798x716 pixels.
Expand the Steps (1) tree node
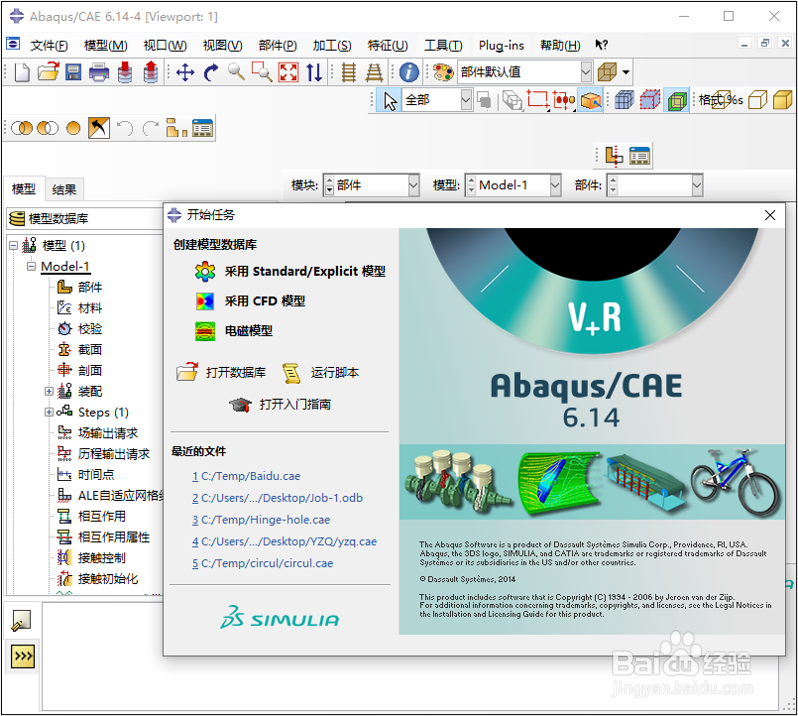[49, 412]
